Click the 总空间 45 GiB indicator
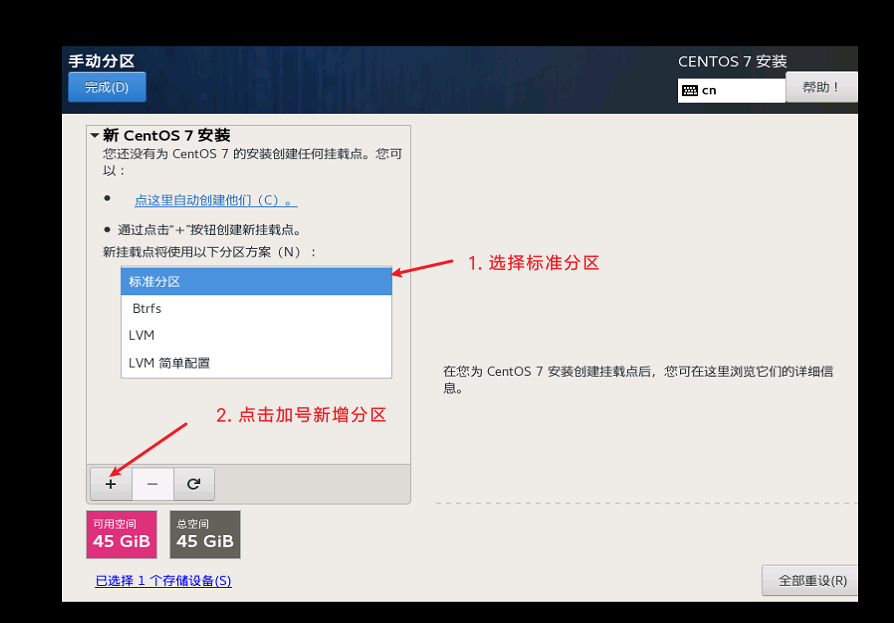 click(205, 535)
